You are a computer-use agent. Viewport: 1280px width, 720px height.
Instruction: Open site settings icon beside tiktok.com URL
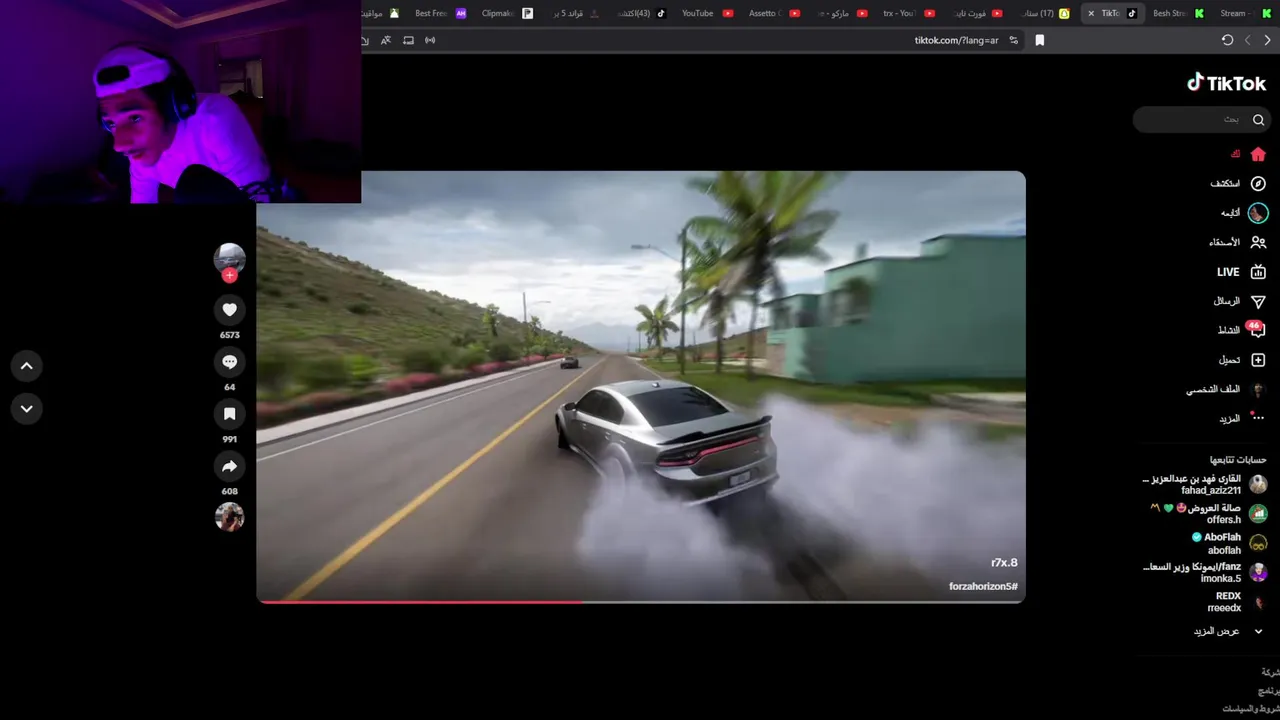1014,40
